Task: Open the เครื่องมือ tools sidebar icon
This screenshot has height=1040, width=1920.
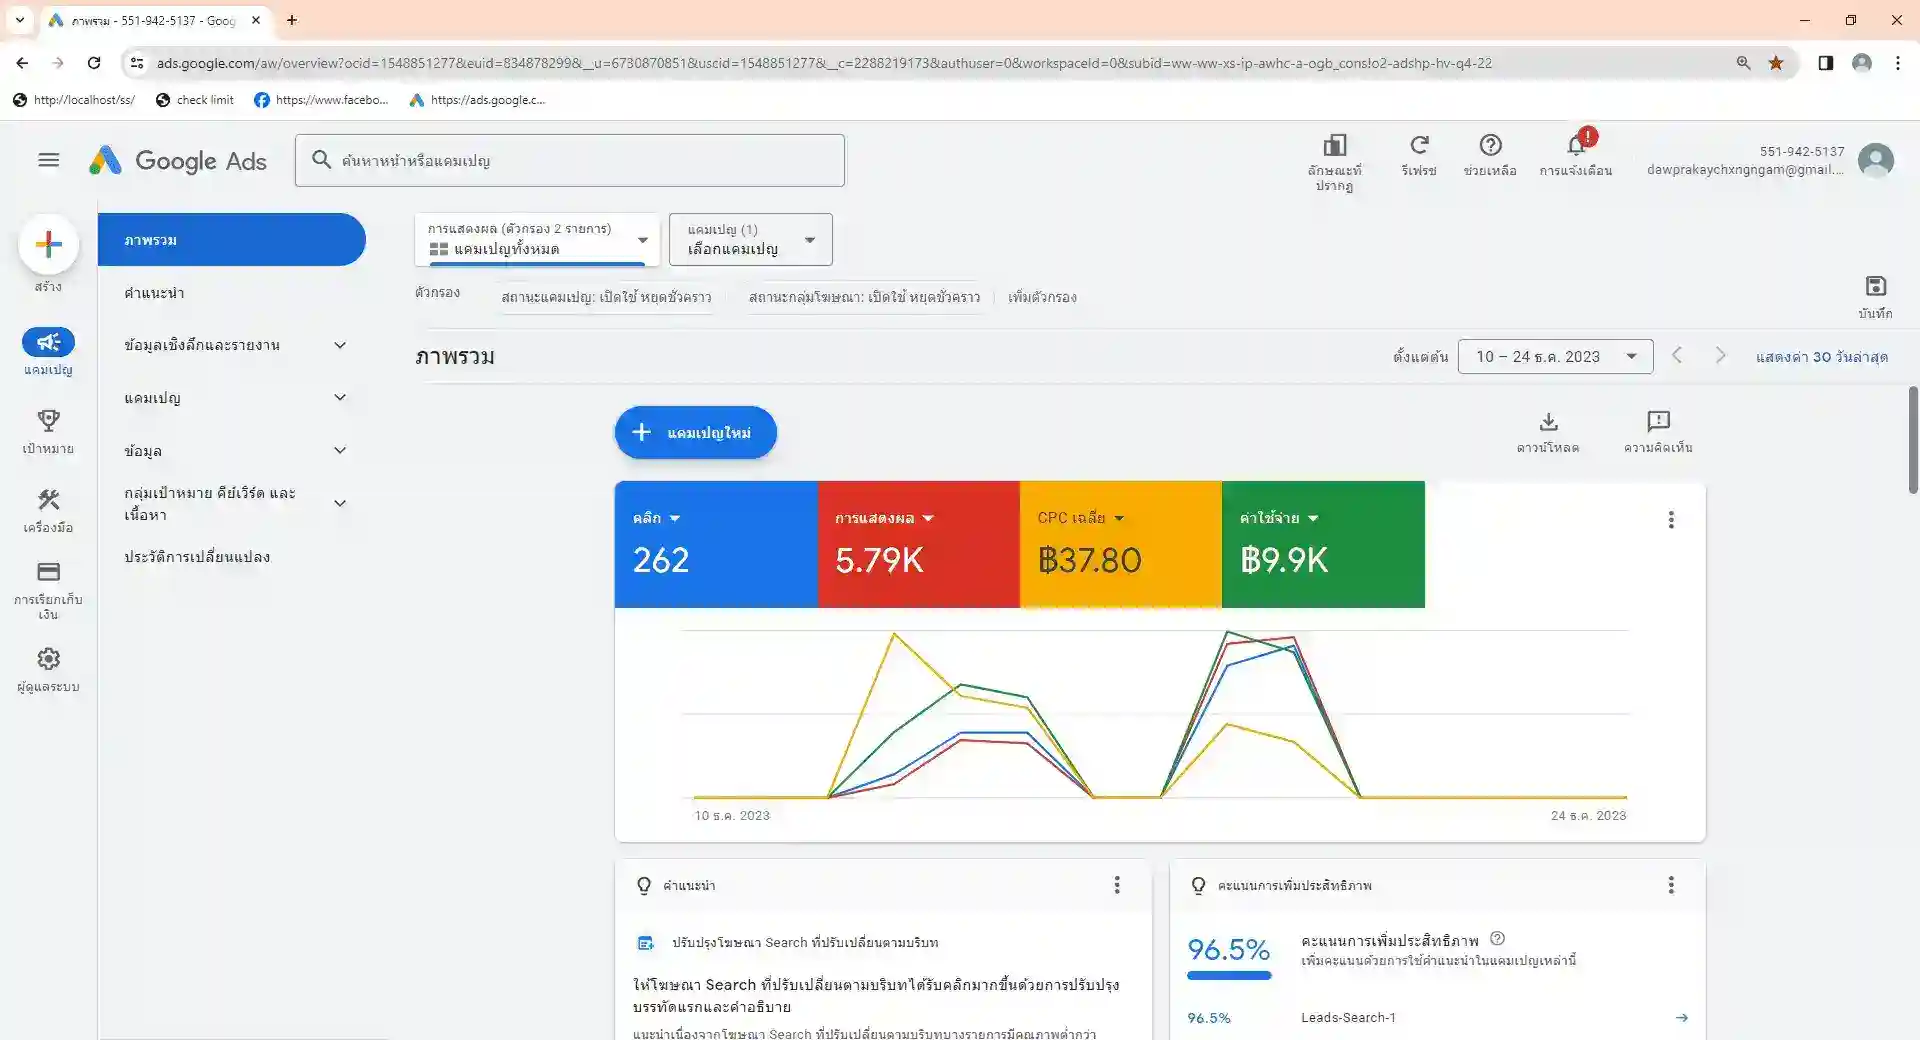Action: click(48, 501)
